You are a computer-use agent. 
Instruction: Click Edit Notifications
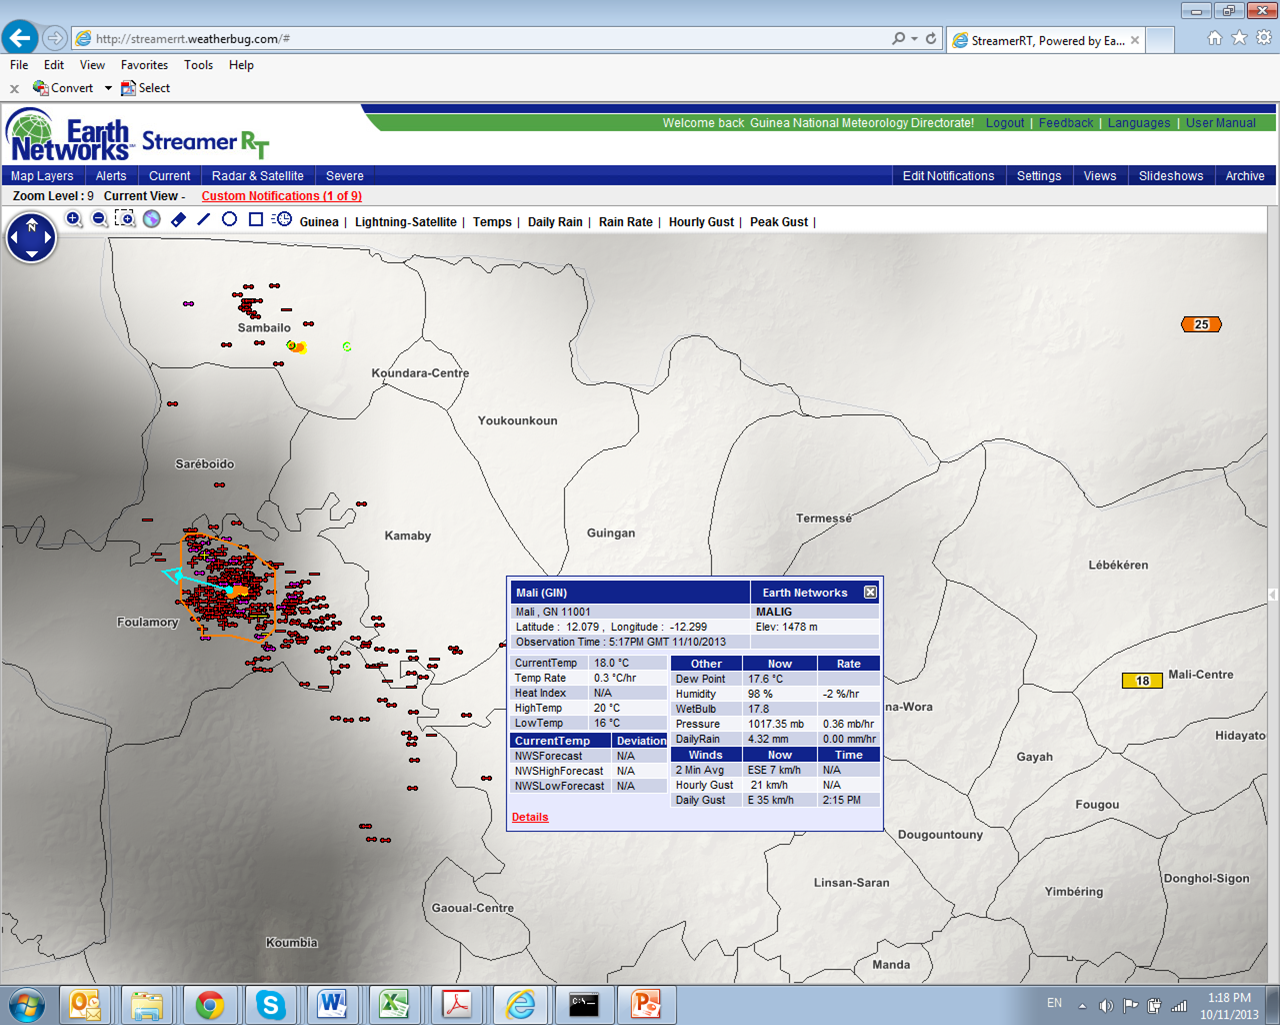click(948, 176)
